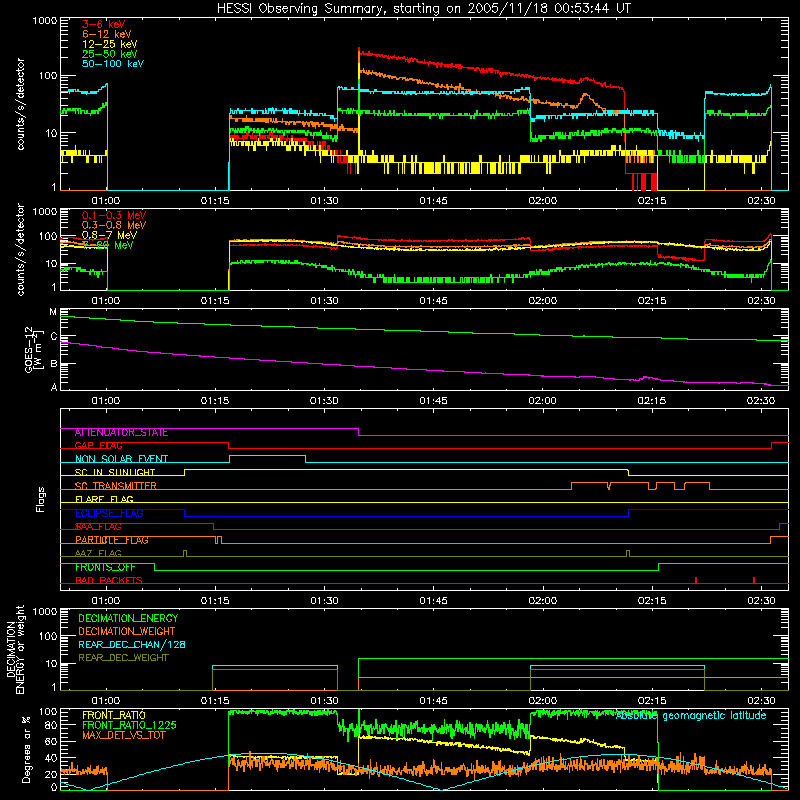Select the FLARE_FLAG label
Viewport: 800px width, 800px height.
(x=104, y=499)
